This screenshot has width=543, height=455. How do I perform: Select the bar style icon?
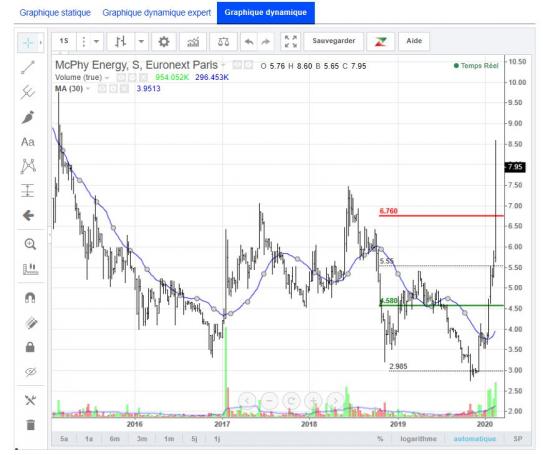pos(121,42)
